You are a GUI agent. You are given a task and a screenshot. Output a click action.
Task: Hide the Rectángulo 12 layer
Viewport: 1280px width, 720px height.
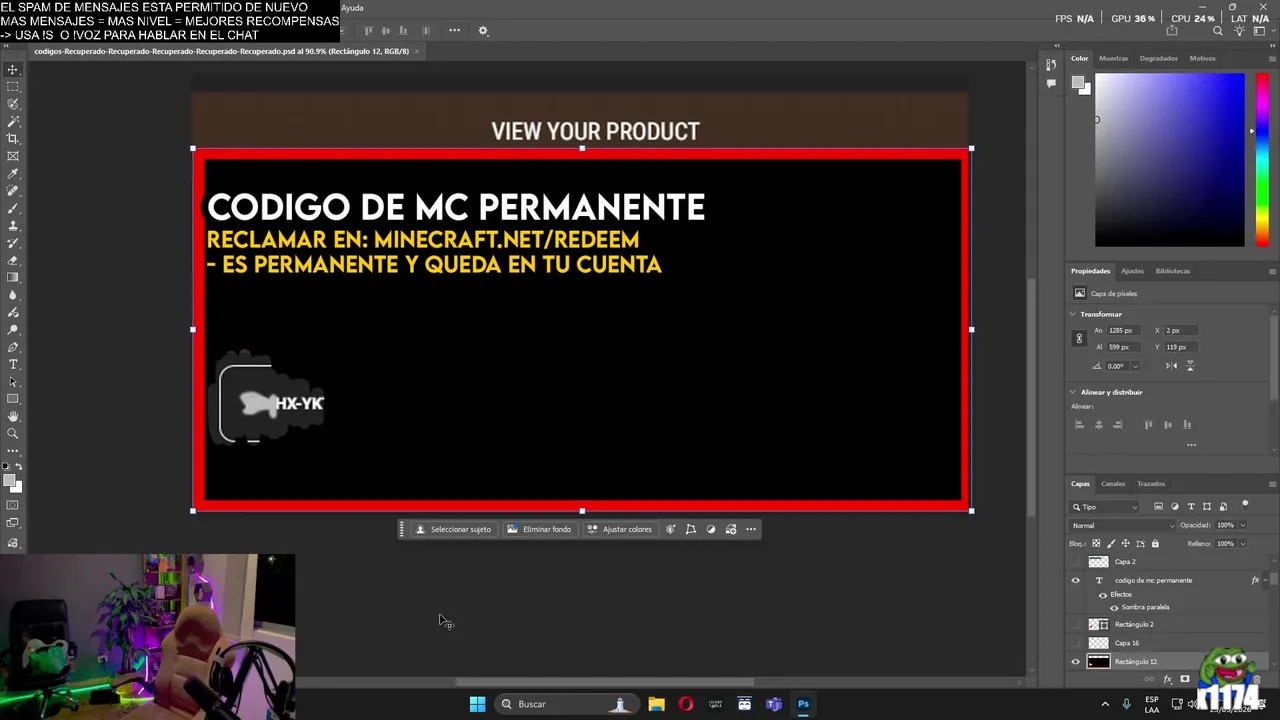(x=1076, y=661)
